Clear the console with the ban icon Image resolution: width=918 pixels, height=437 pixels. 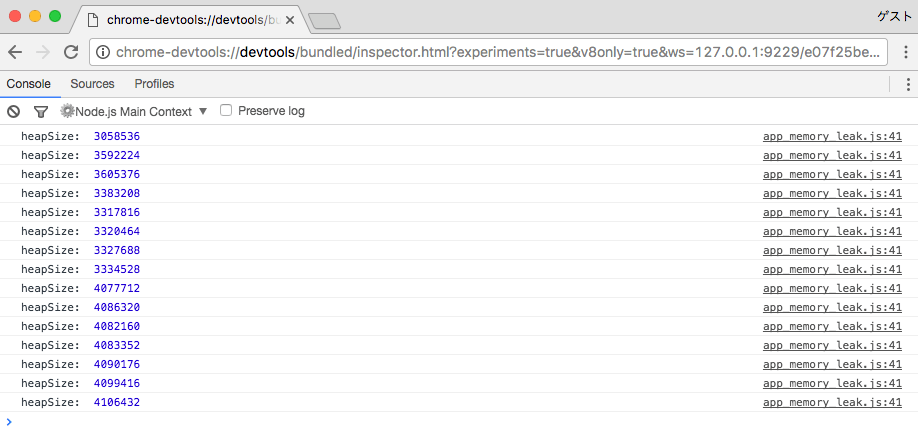[x=13, y=111]
